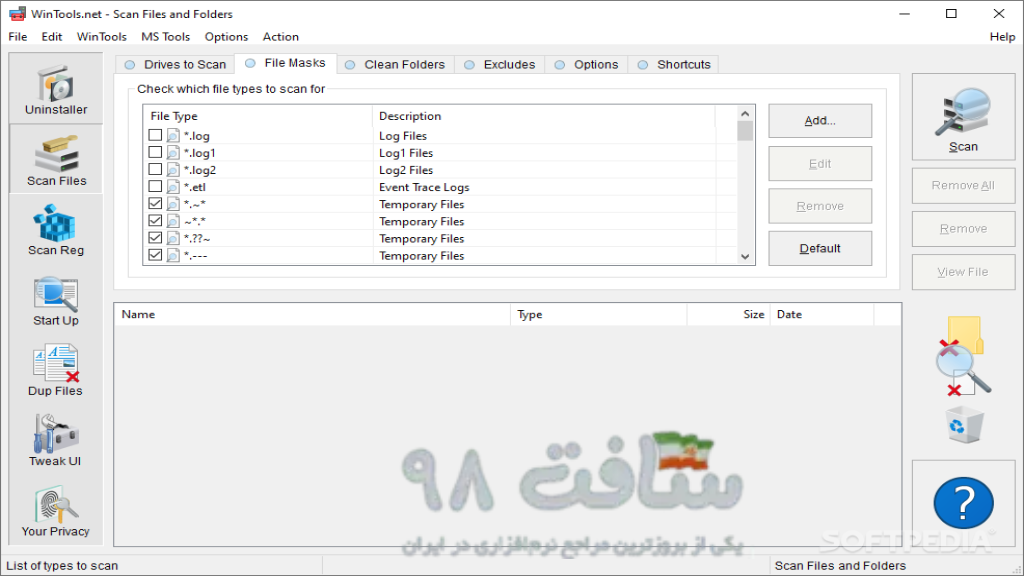Sort by Description column header
The width and height of the screenshot is (1024, 576).
click(x=544, y=116)
